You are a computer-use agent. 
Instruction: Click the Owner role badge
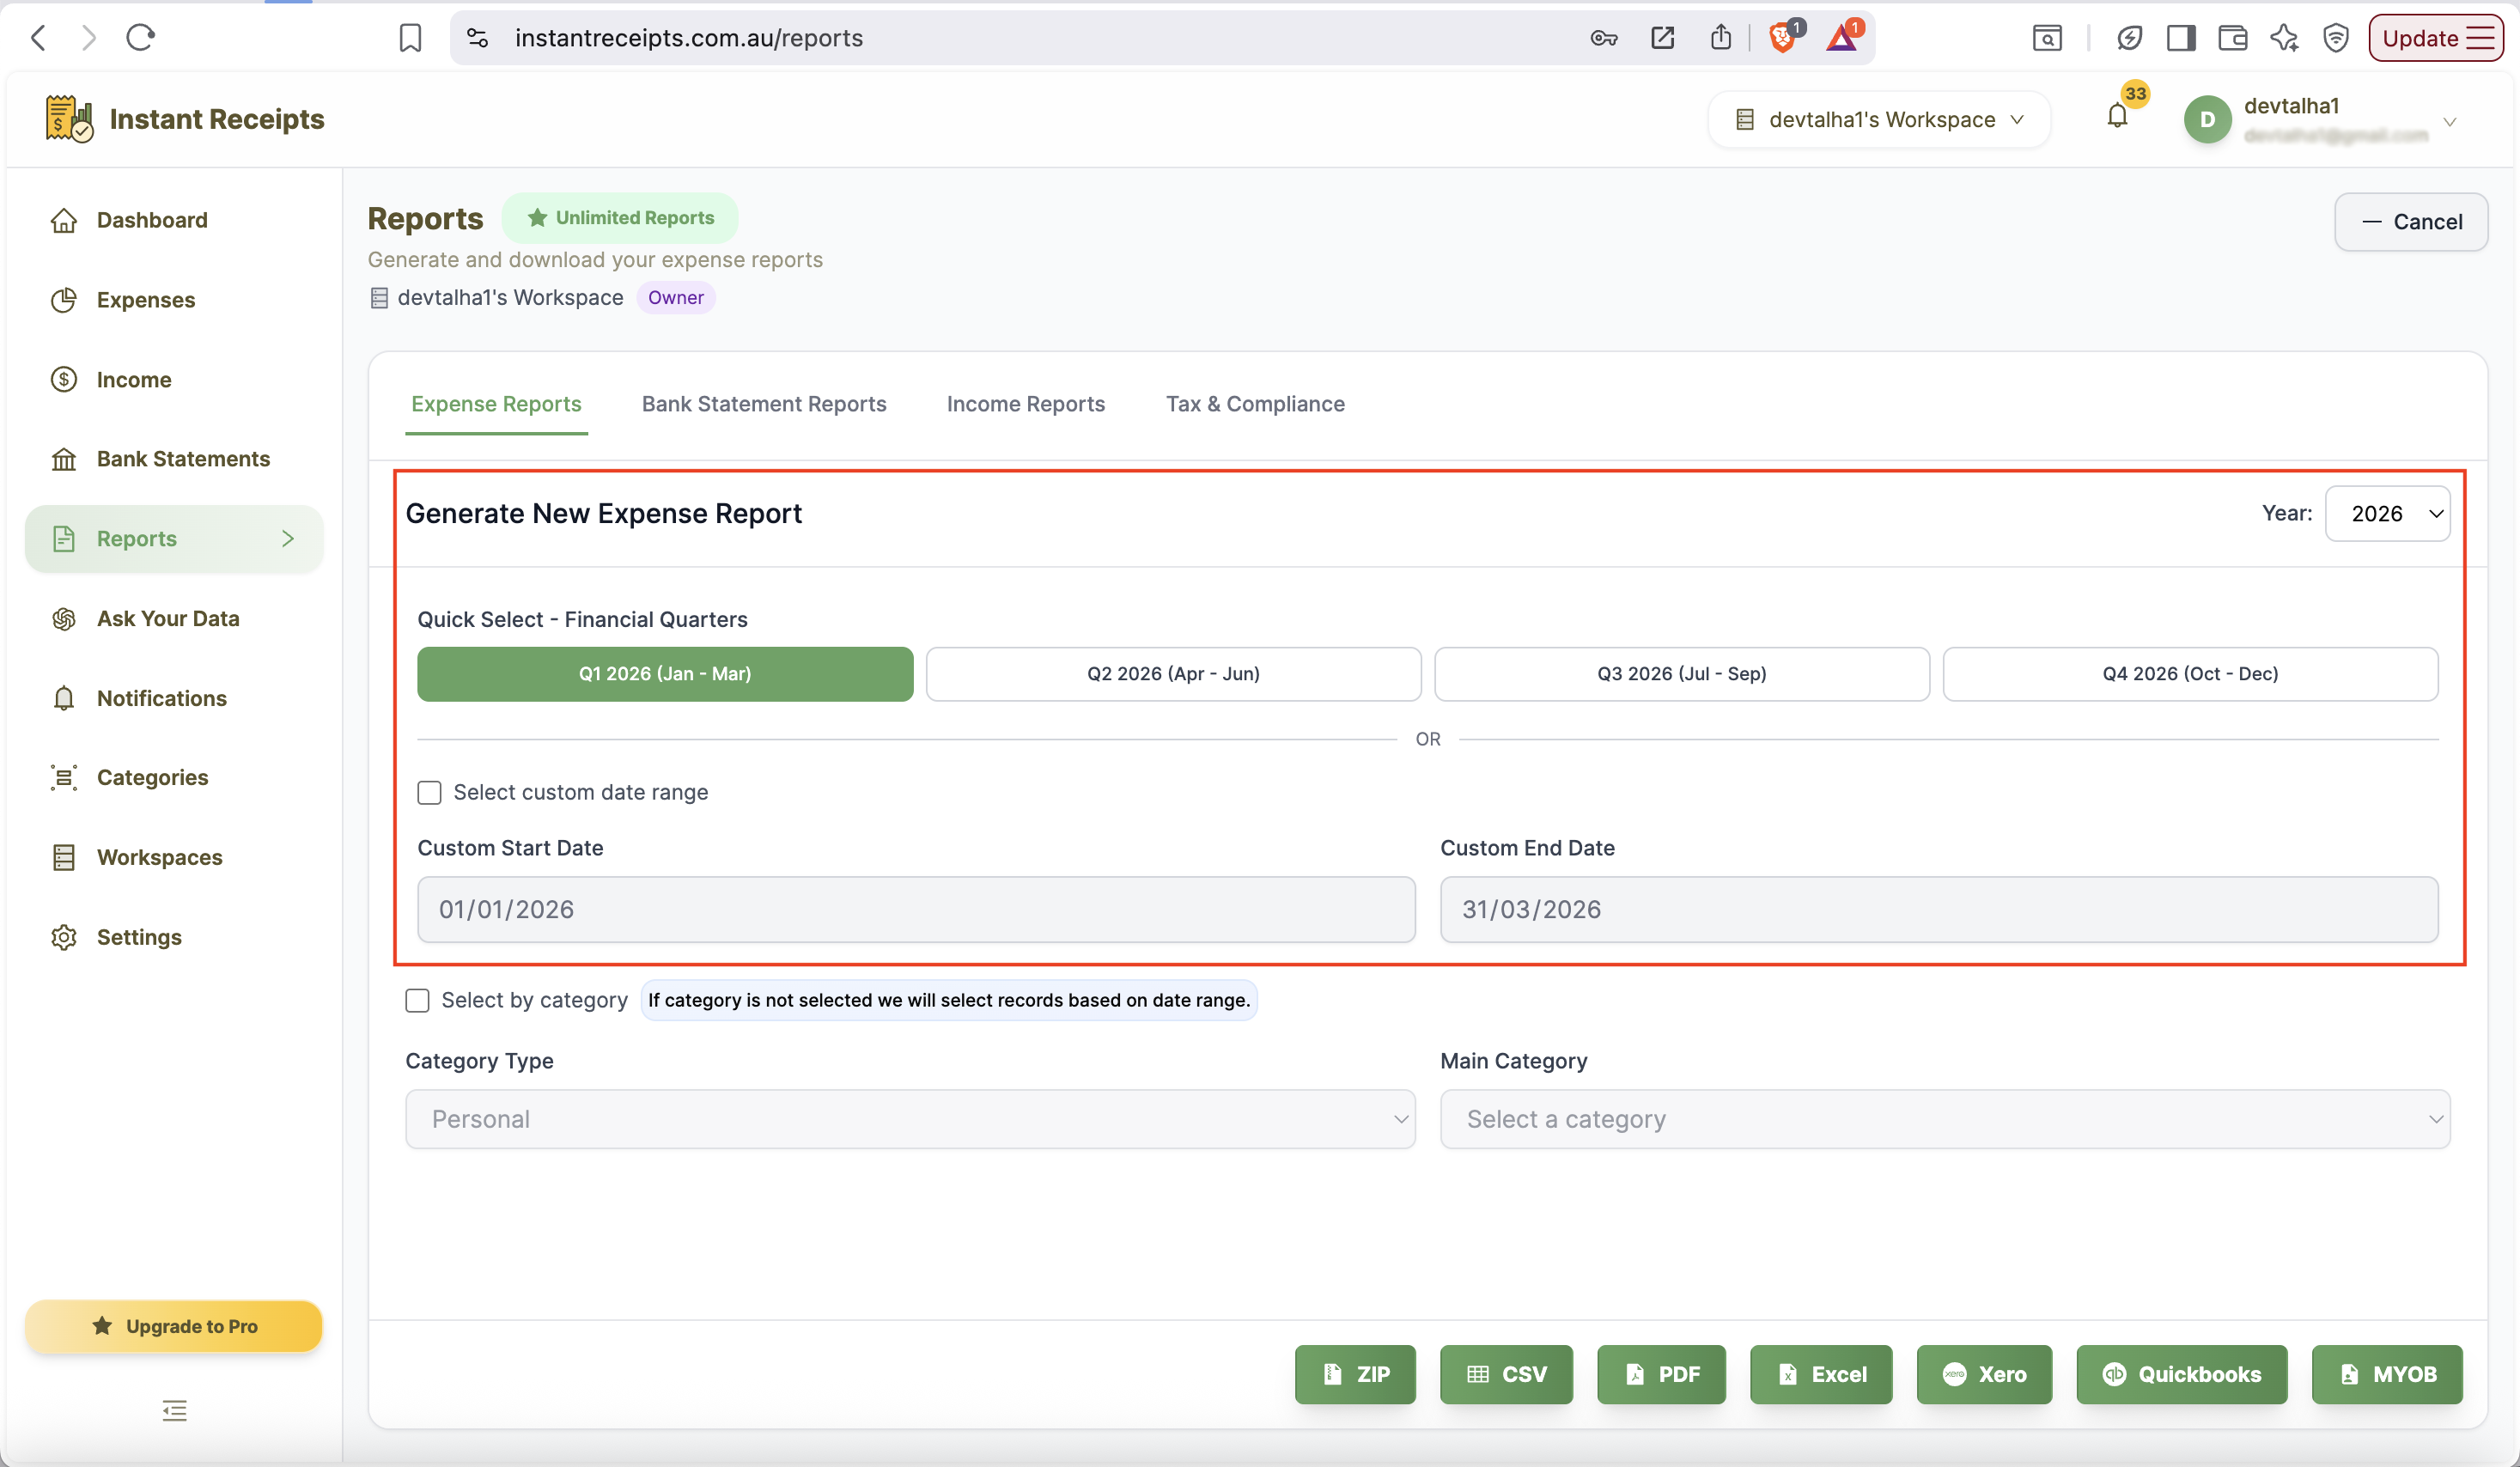pyautogui.click(x=675, y=298)
